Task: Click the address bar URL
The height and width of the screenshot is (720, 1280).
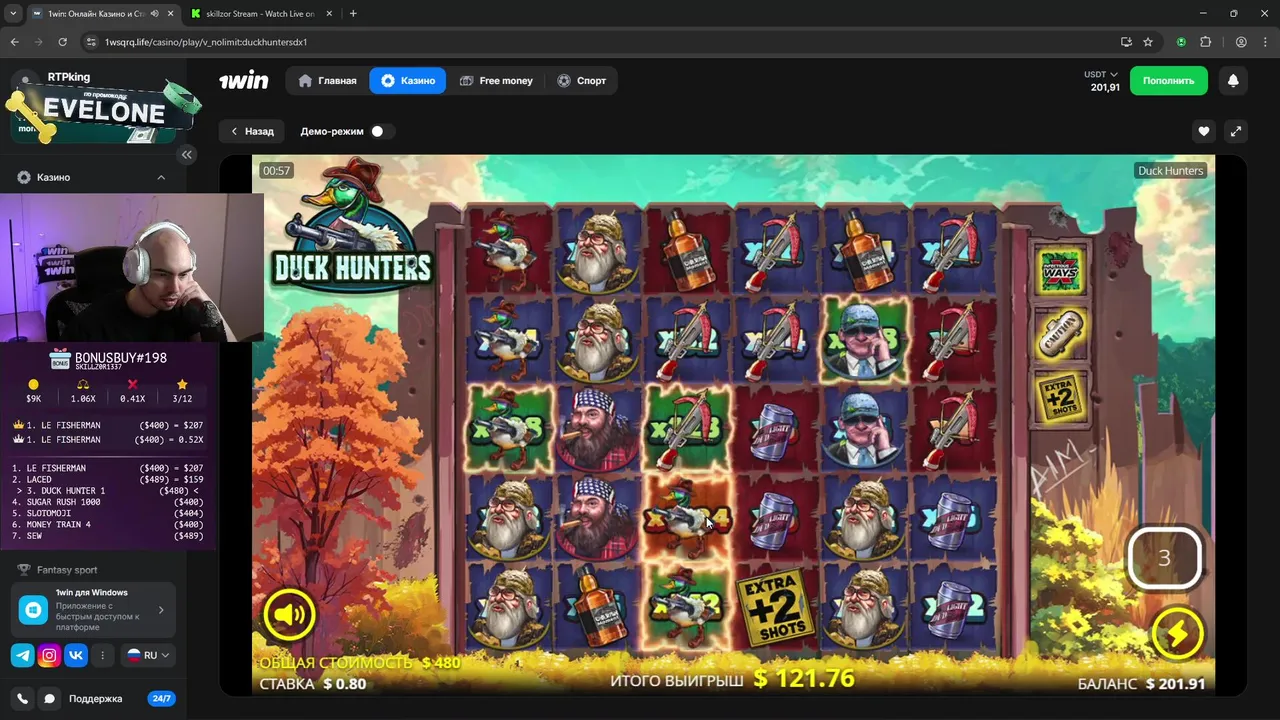Action: click(x=205, y=42)
